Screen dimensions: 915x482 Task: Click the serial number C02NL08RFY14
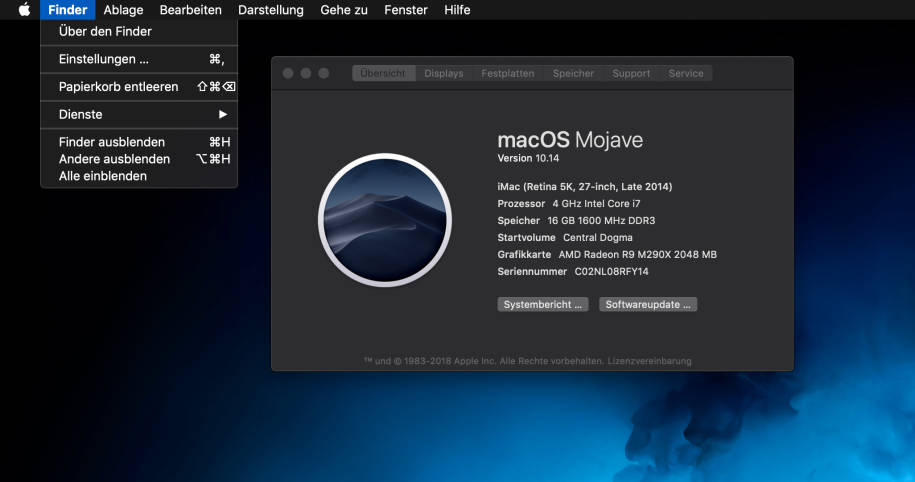611,271
